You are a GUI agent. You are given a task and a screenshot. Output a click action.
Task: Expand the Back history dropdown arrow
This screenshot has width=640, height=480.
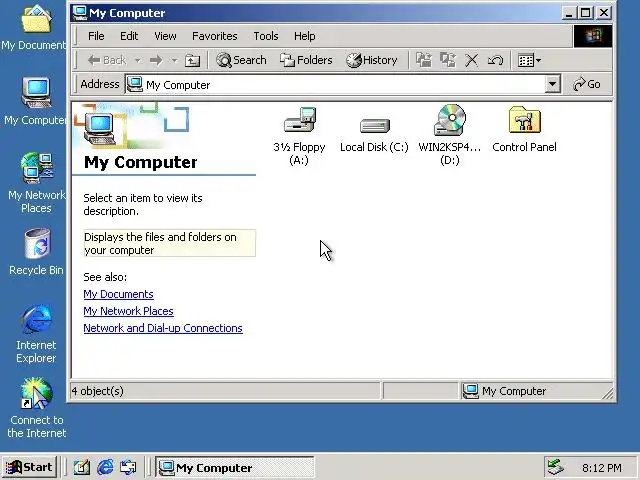(138, 60)
